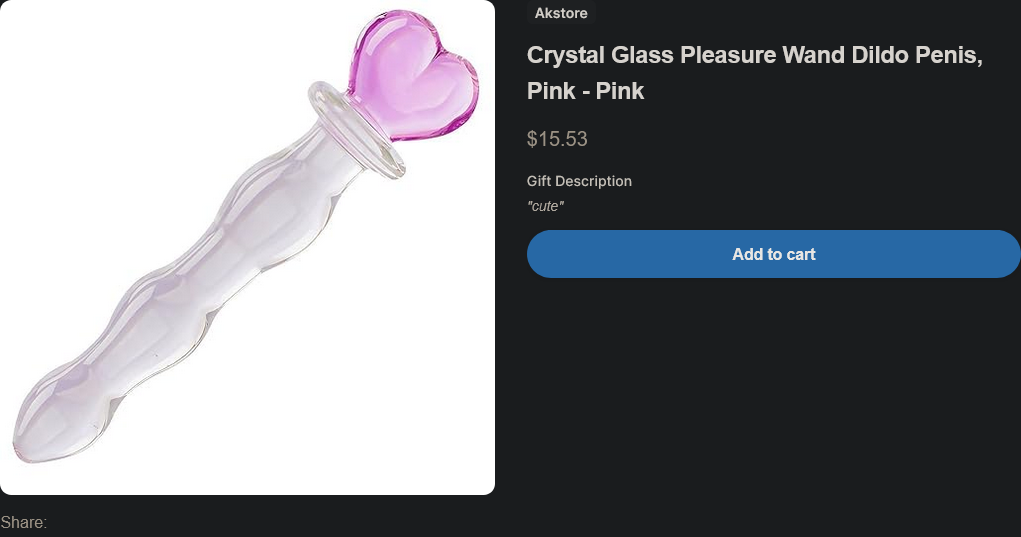This screenshot has height=537, width=1021.
Task: Click the "Pink - Pink" line of the title
Action: click(x=585, y=91)
